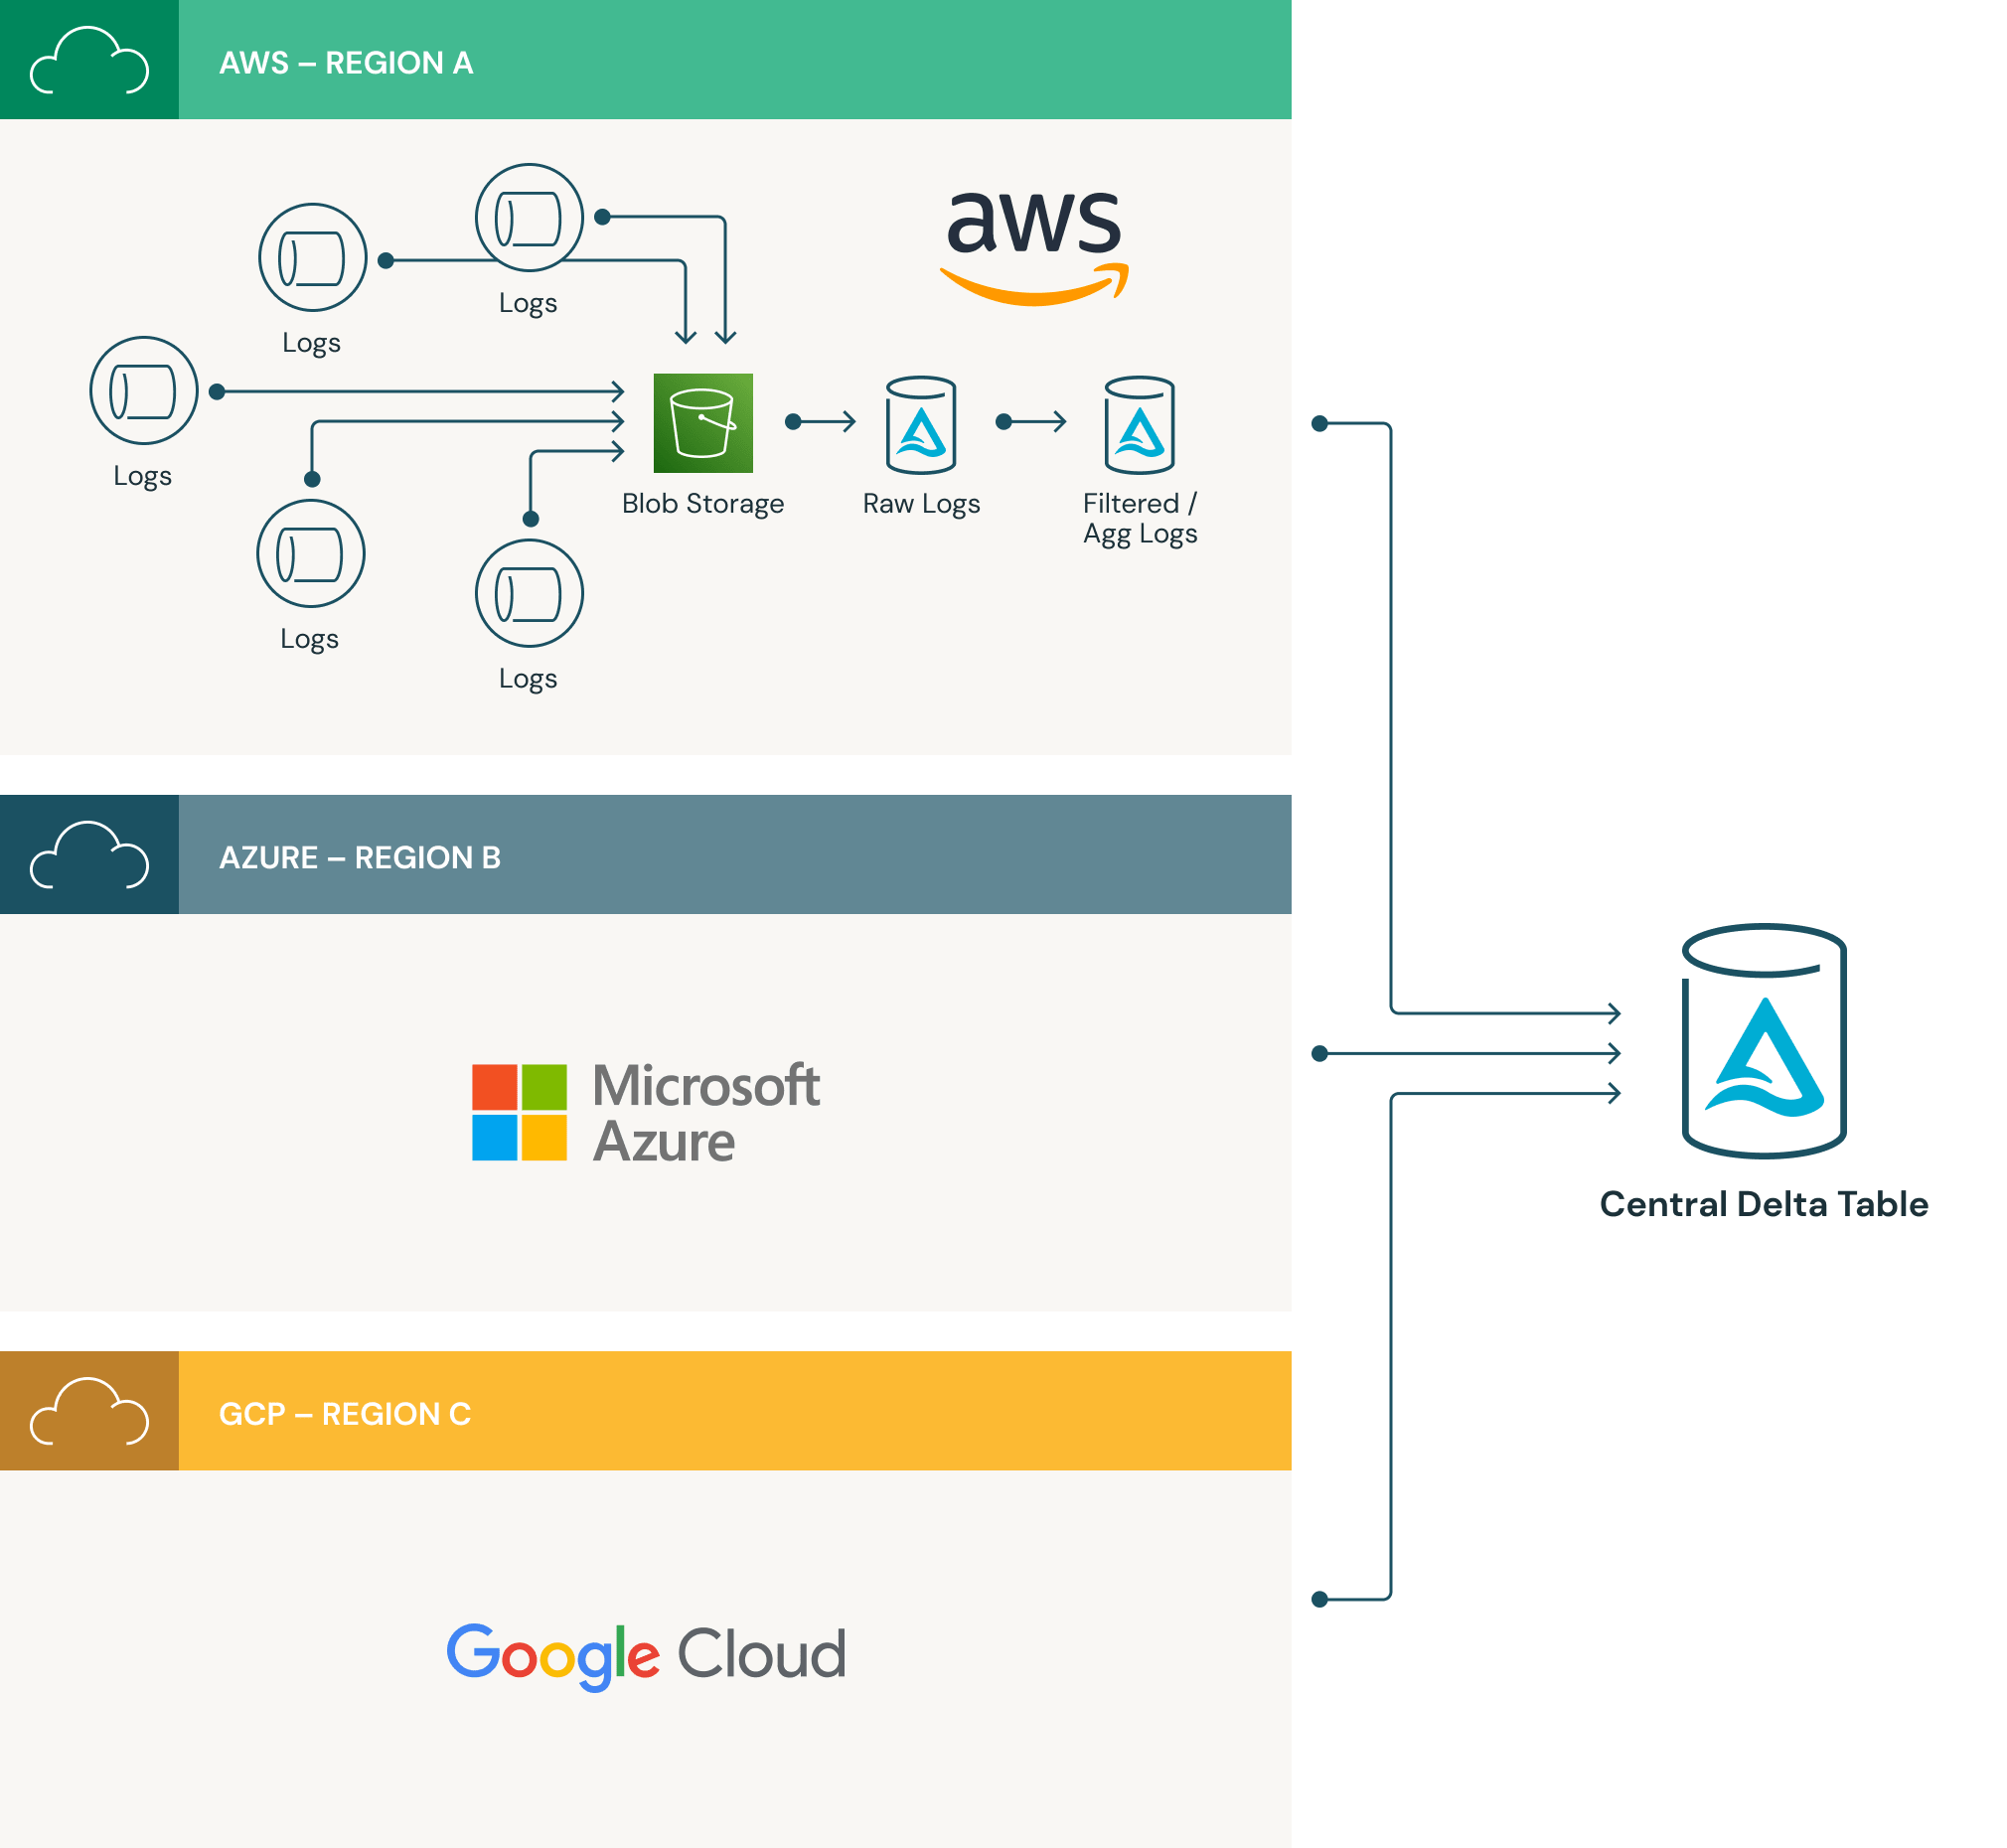
Task: Click the Filtered / Agg Logs icon
Action: click(1139, 425)
